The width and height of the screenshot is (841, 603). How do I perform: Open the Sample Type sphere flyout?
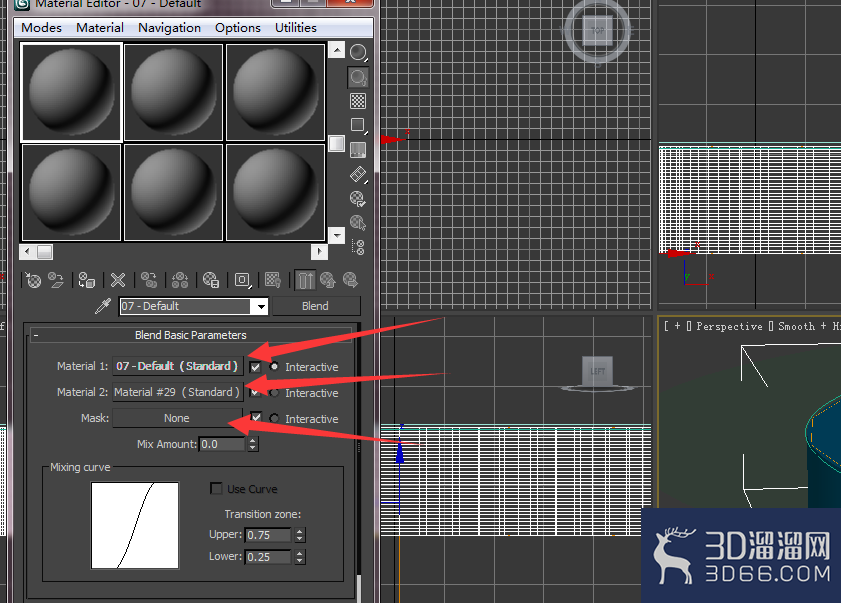point(358,53)
